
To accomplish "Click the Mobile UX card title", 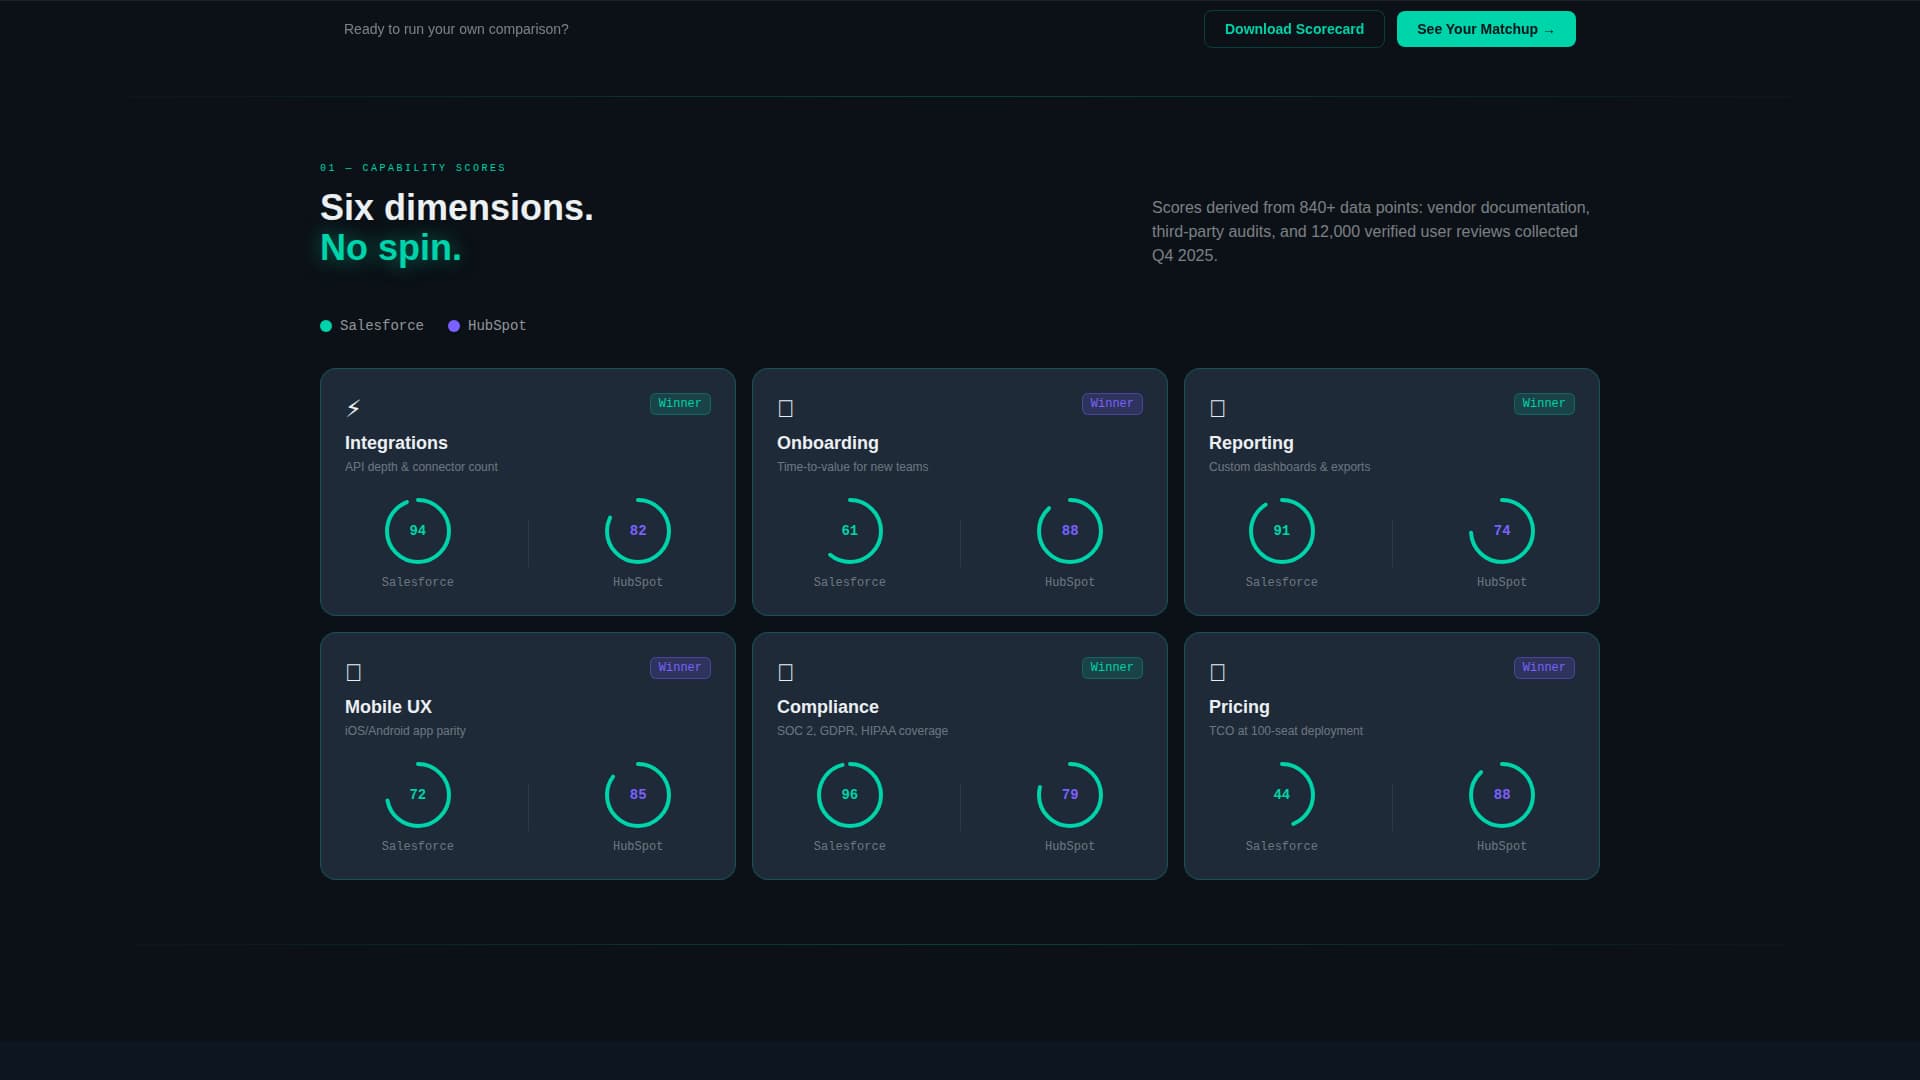I will pos(388,707).
